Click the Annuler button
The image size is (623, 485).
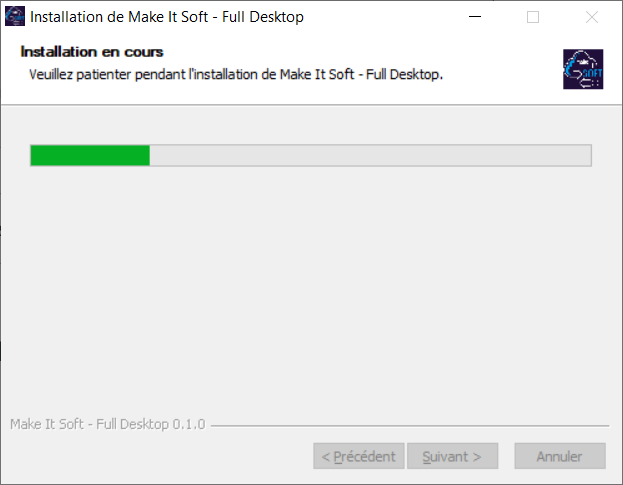(x=560, y=456)
